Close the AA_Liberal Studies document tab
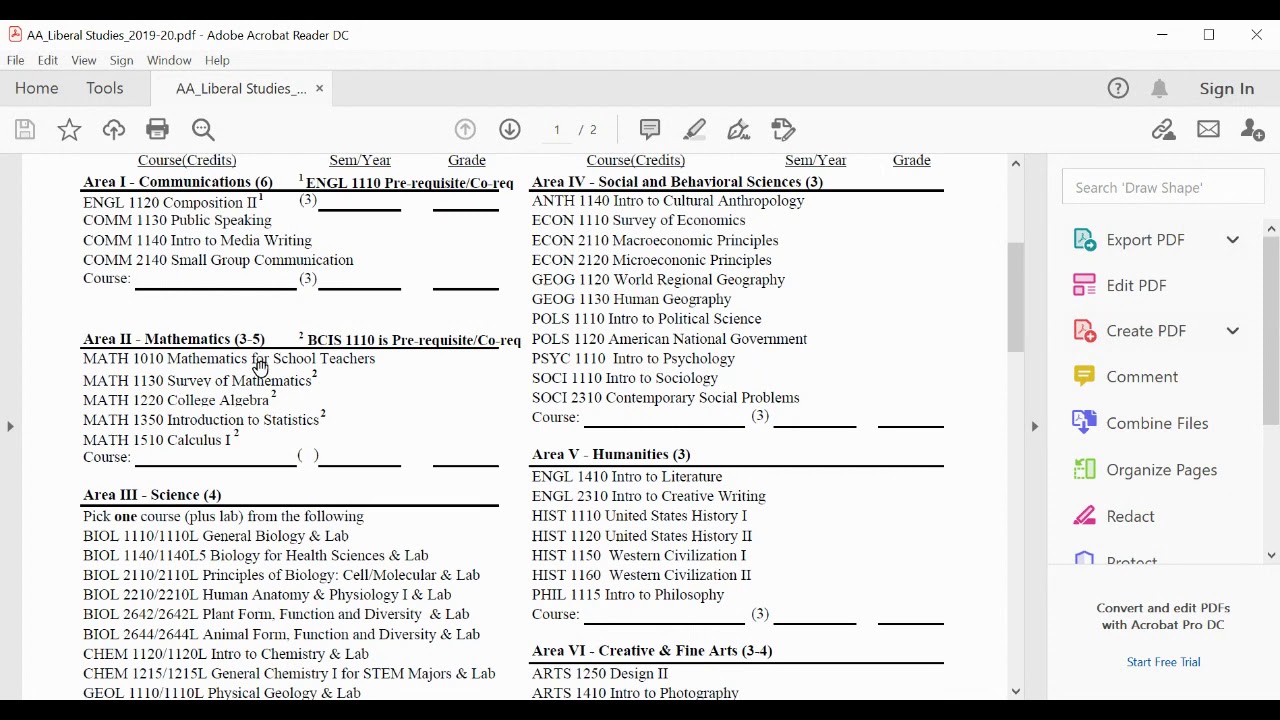Viewport: 1280px width, 720px height. coord(319,89)
